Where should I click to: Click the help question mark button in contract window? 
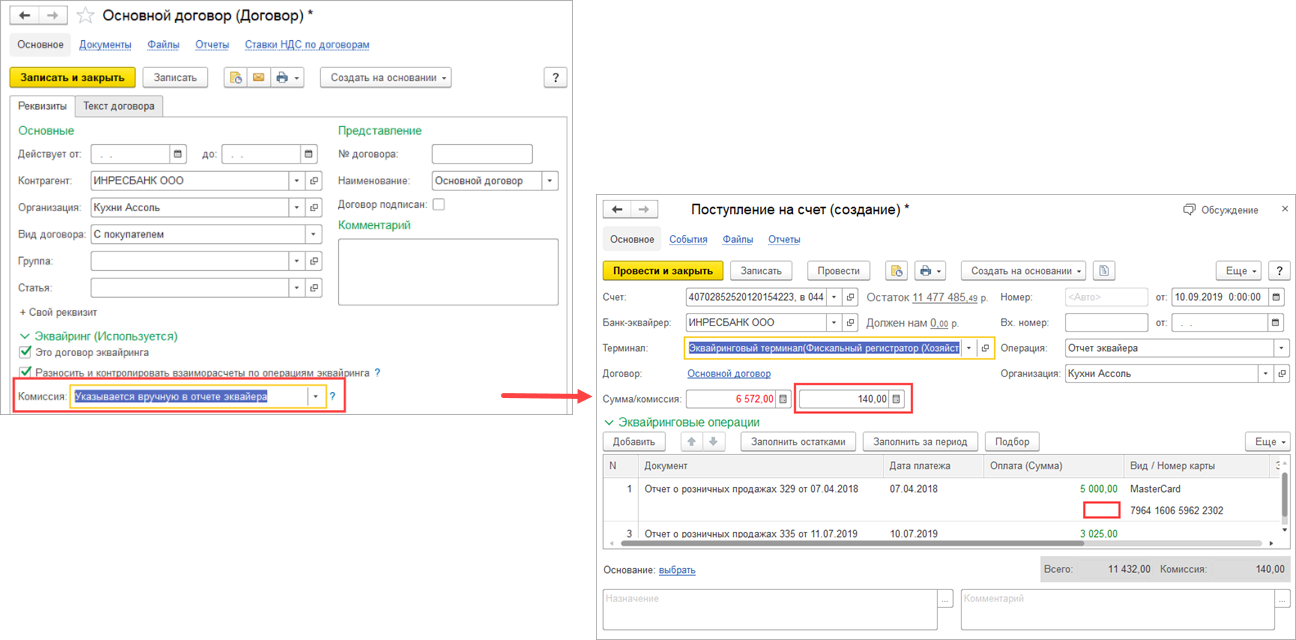[556, 77]
